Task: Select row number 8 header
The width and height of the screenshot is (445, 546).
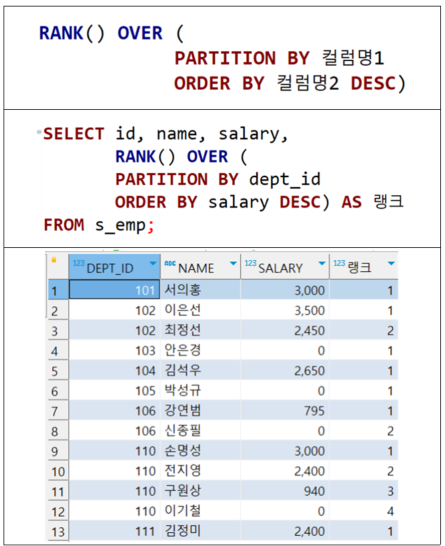Action: [x=58, y=431]
